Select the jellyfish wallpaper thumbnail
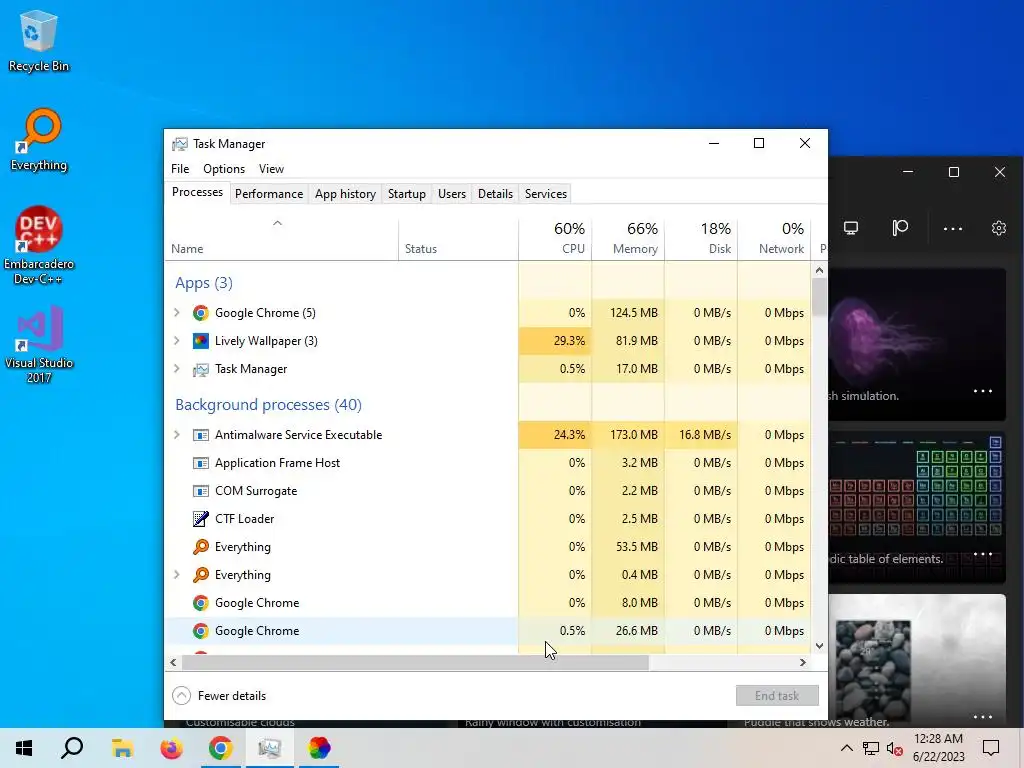Viewport: 1024px width, 768px height. [x=917, y=344]
